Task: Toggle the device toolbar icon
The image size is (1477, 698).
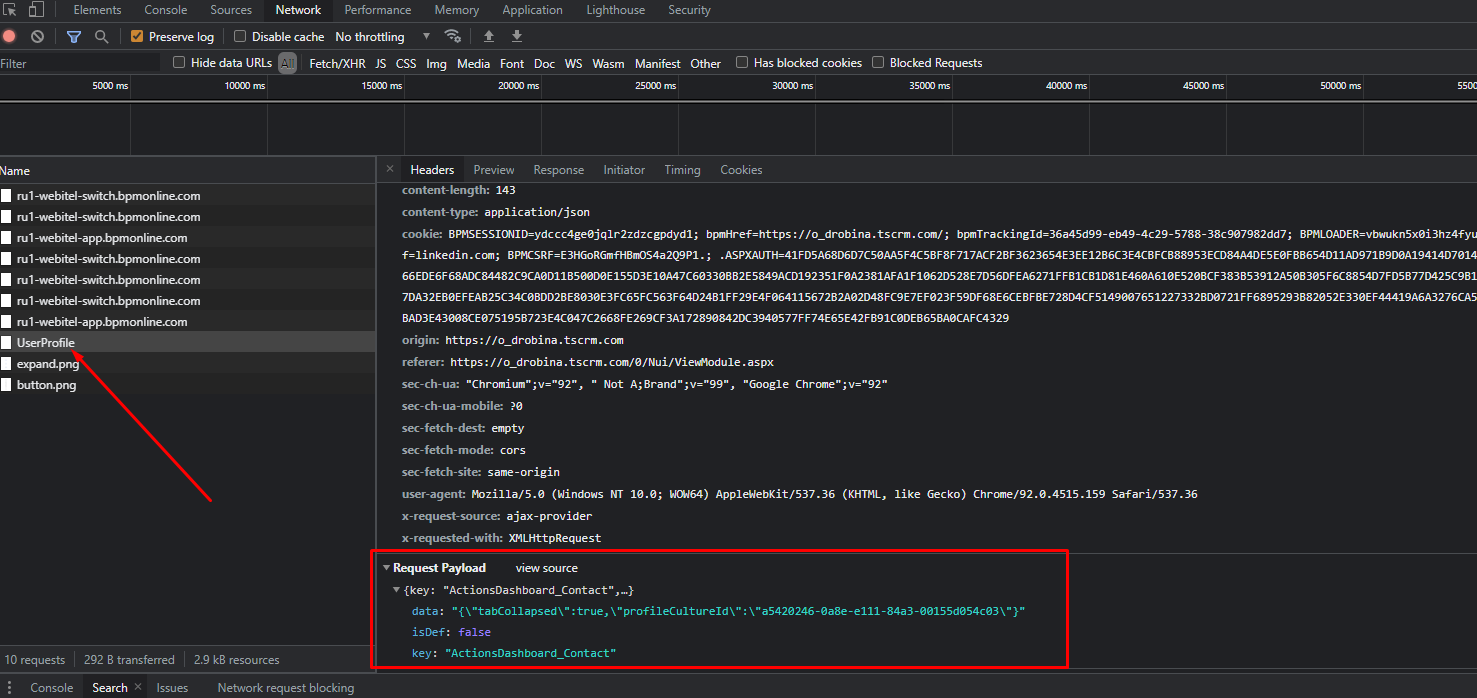Action: click(36, 10)
